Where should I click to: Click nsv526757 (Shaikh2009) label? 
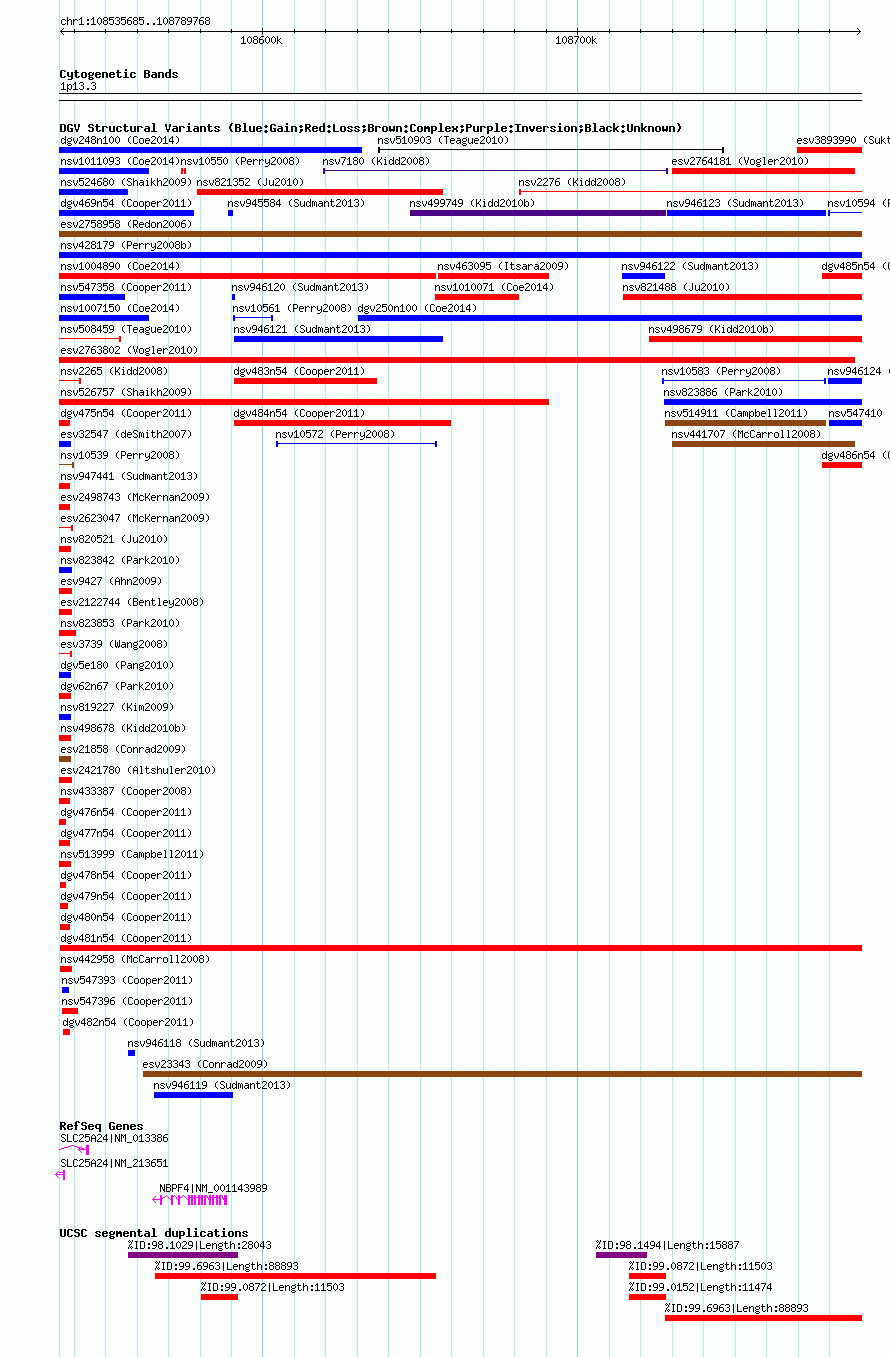[x=126, y=393]
